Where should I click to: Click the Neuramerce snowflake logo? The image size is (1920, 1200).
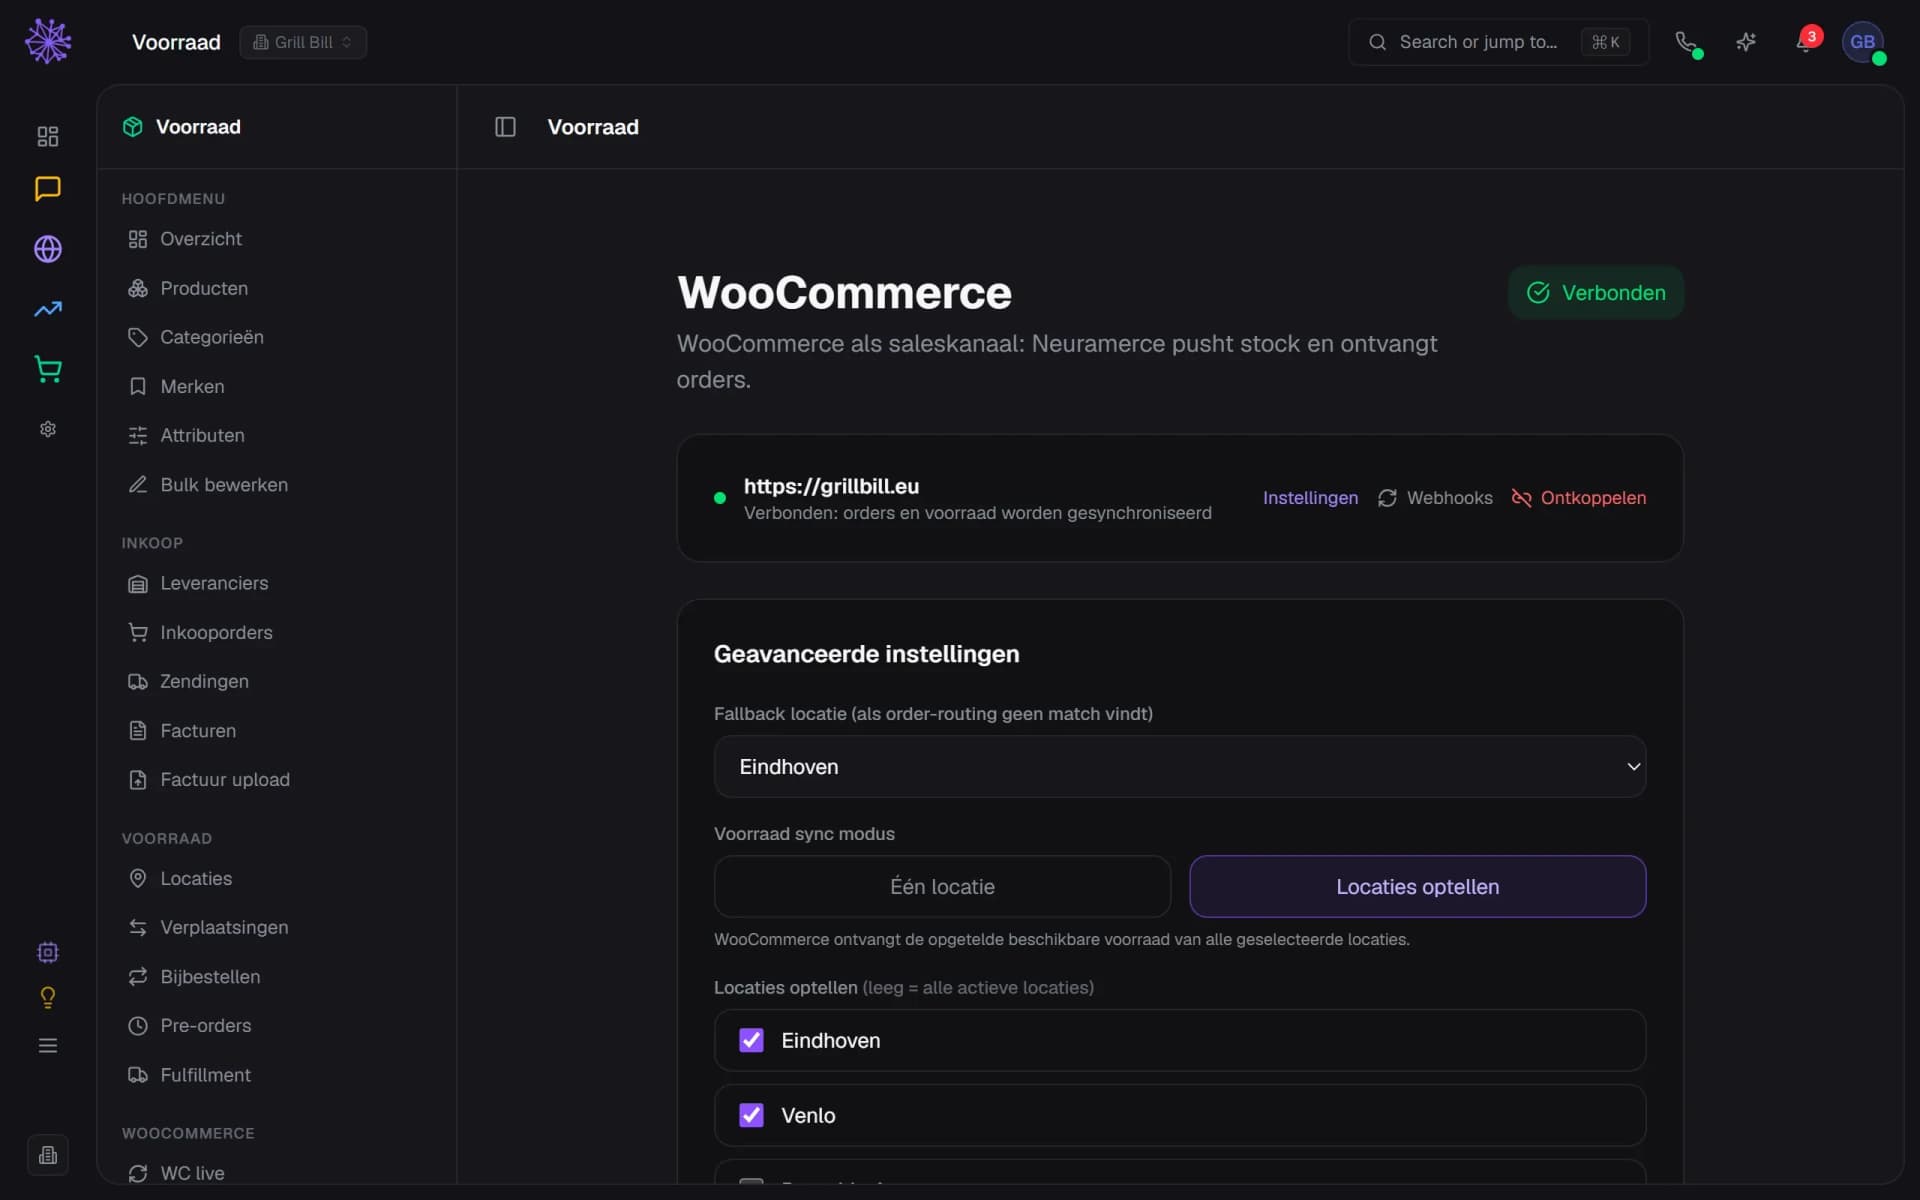coord(48,42)
